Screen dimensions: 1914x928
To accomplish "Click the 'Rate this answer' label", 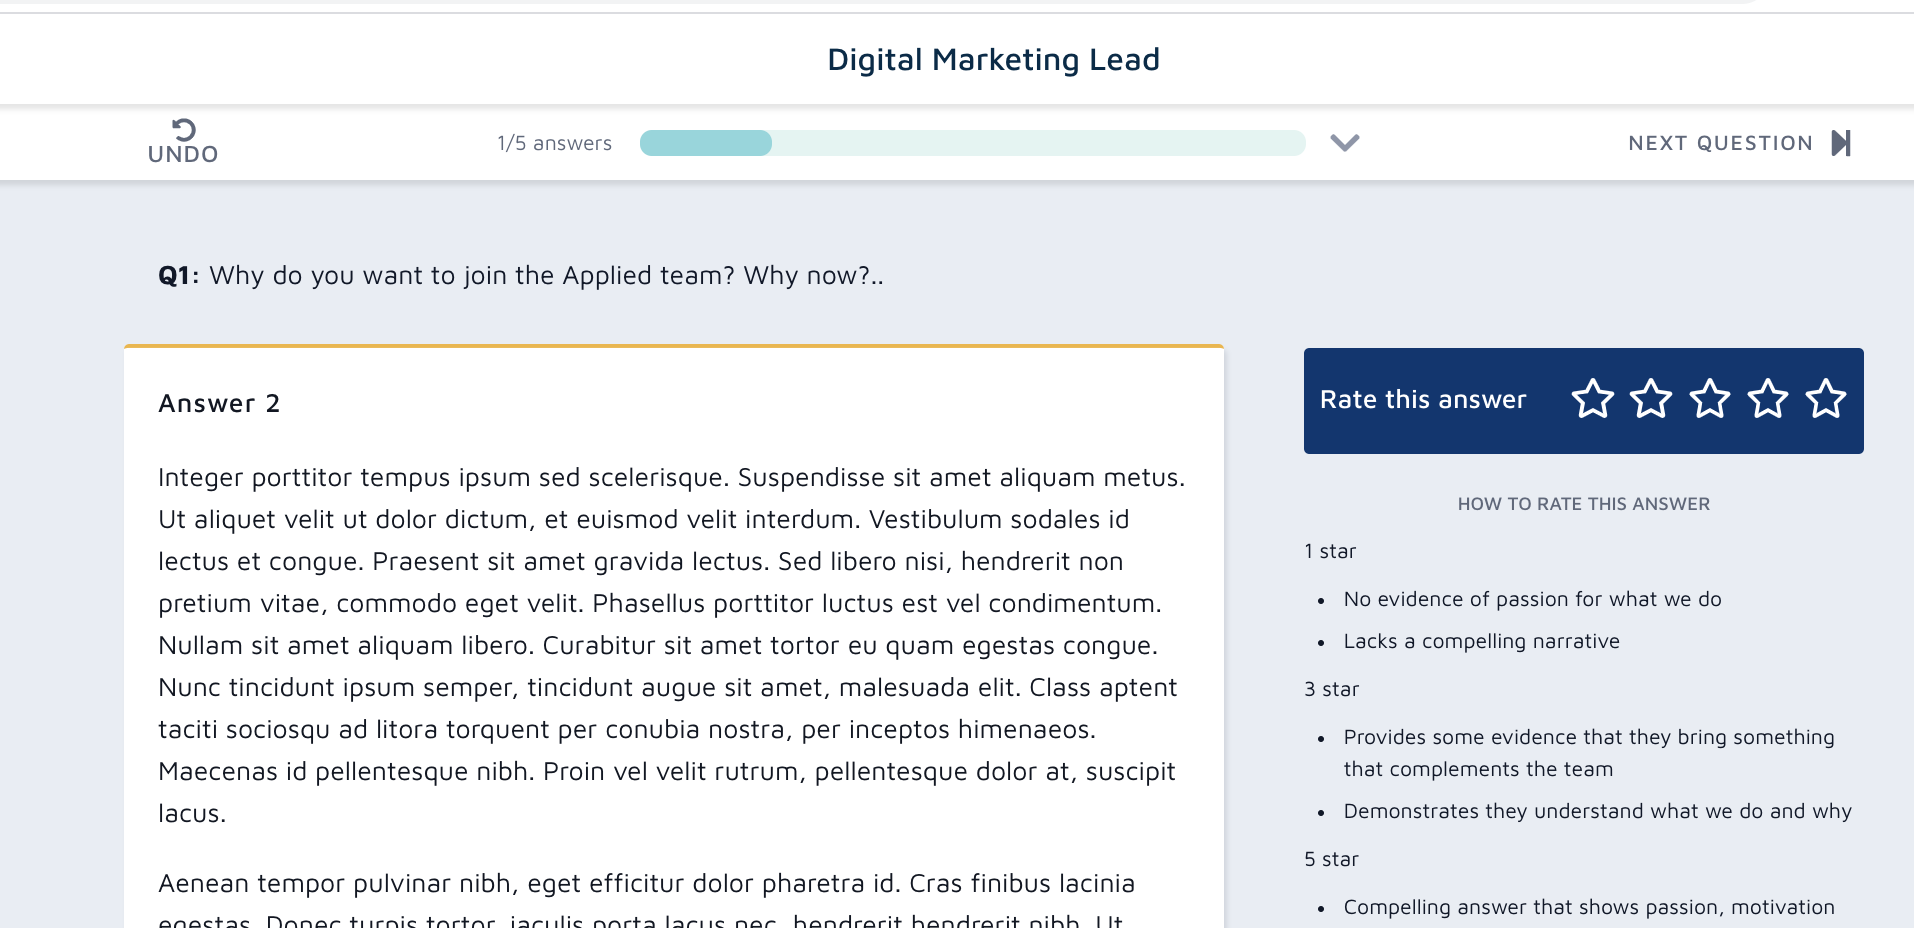I will [1422, 400].
